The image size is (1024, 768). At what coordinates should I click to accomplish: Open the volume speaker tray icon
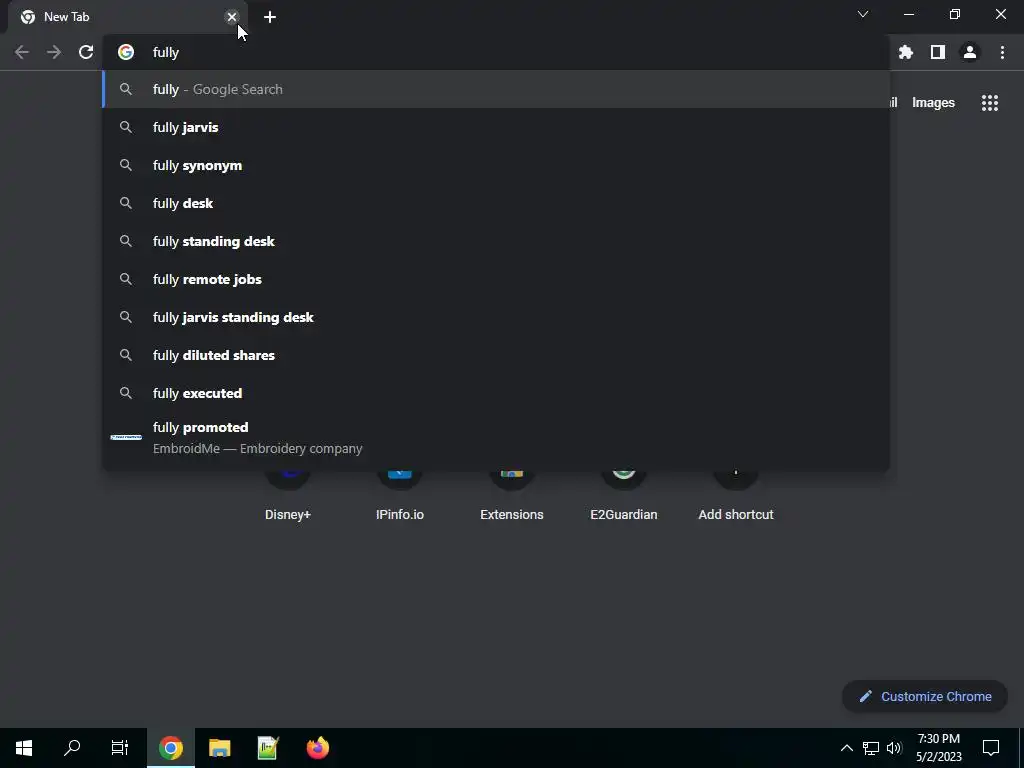point(894,748)
